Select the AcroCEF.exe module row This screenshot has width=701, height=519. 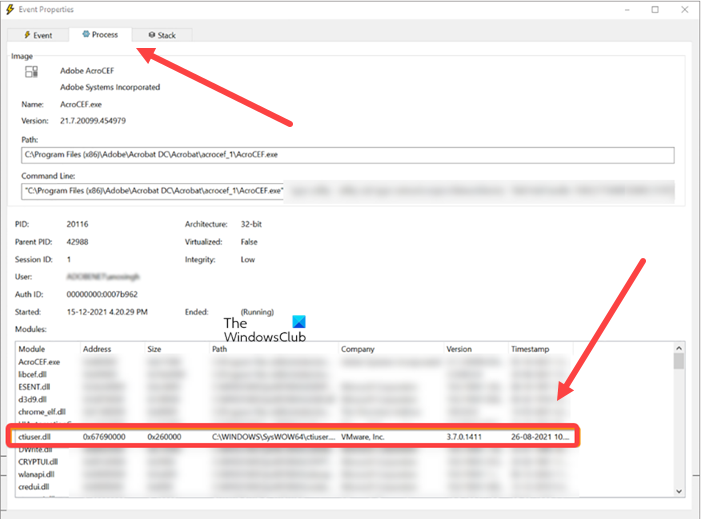coord(295,362)
